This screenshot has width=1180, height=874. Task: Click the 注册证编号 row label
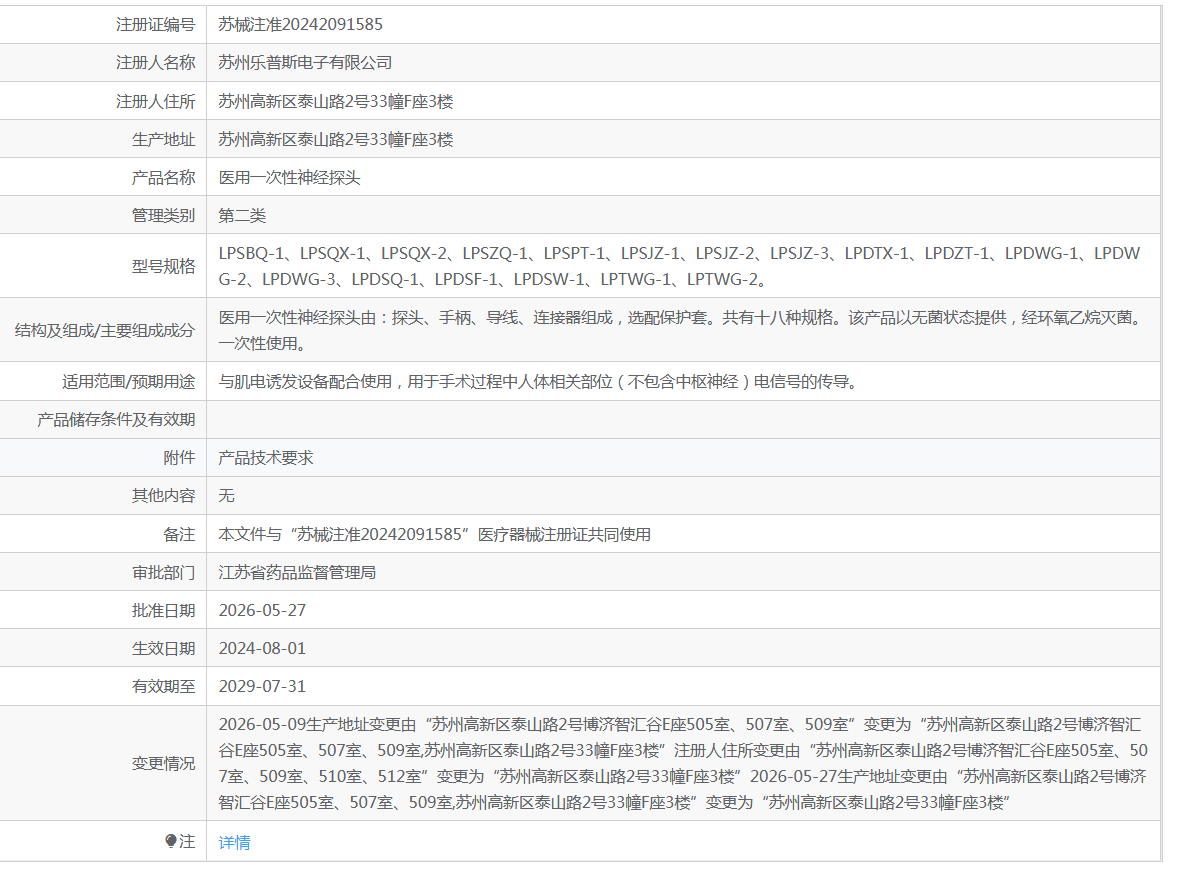click(156, 24)
